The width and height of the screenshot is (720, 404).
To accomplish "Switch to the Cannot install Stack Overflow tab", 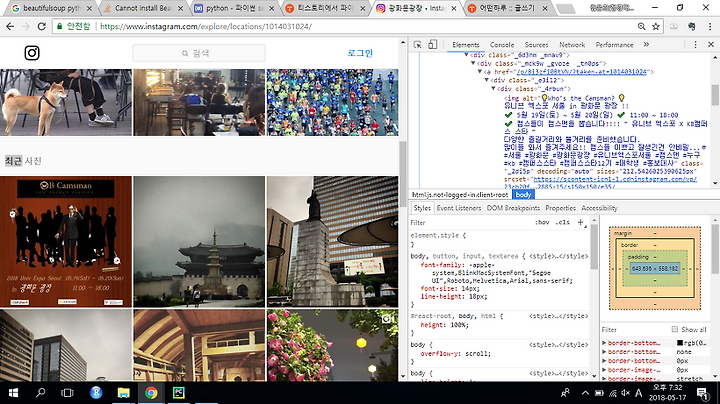I will click(140, 8).
